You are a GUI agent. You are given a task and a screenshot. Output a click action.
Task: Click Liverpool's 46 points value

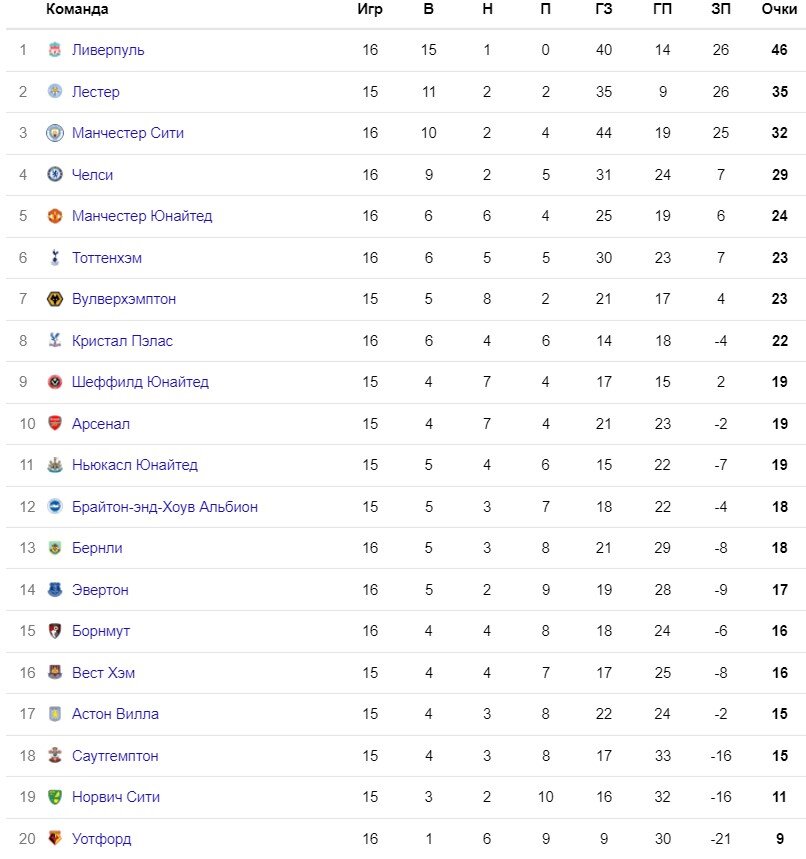coord(779,50)
